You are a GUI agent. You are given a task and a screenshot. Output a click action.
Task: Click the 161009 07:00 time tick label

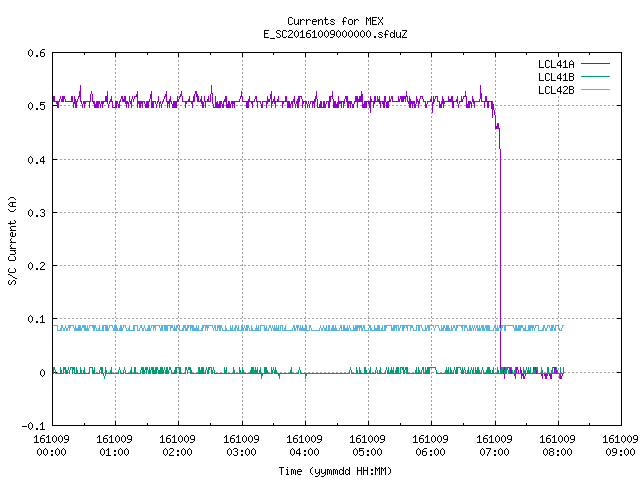point(494,446)
